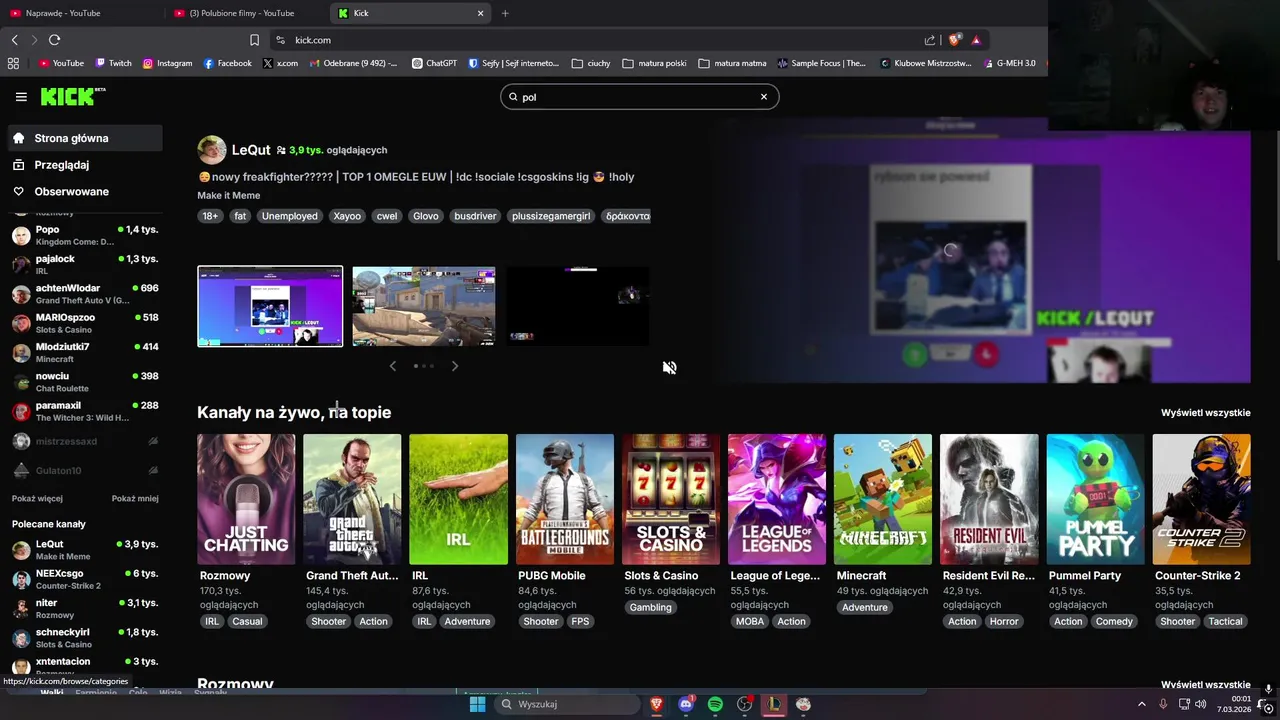Go to next featured carousel slide
This screenshot has height=720, width=1280.
(455, 366)
